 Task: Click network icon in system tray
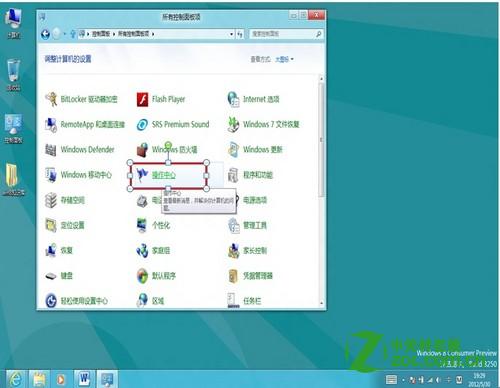point(430,380)
